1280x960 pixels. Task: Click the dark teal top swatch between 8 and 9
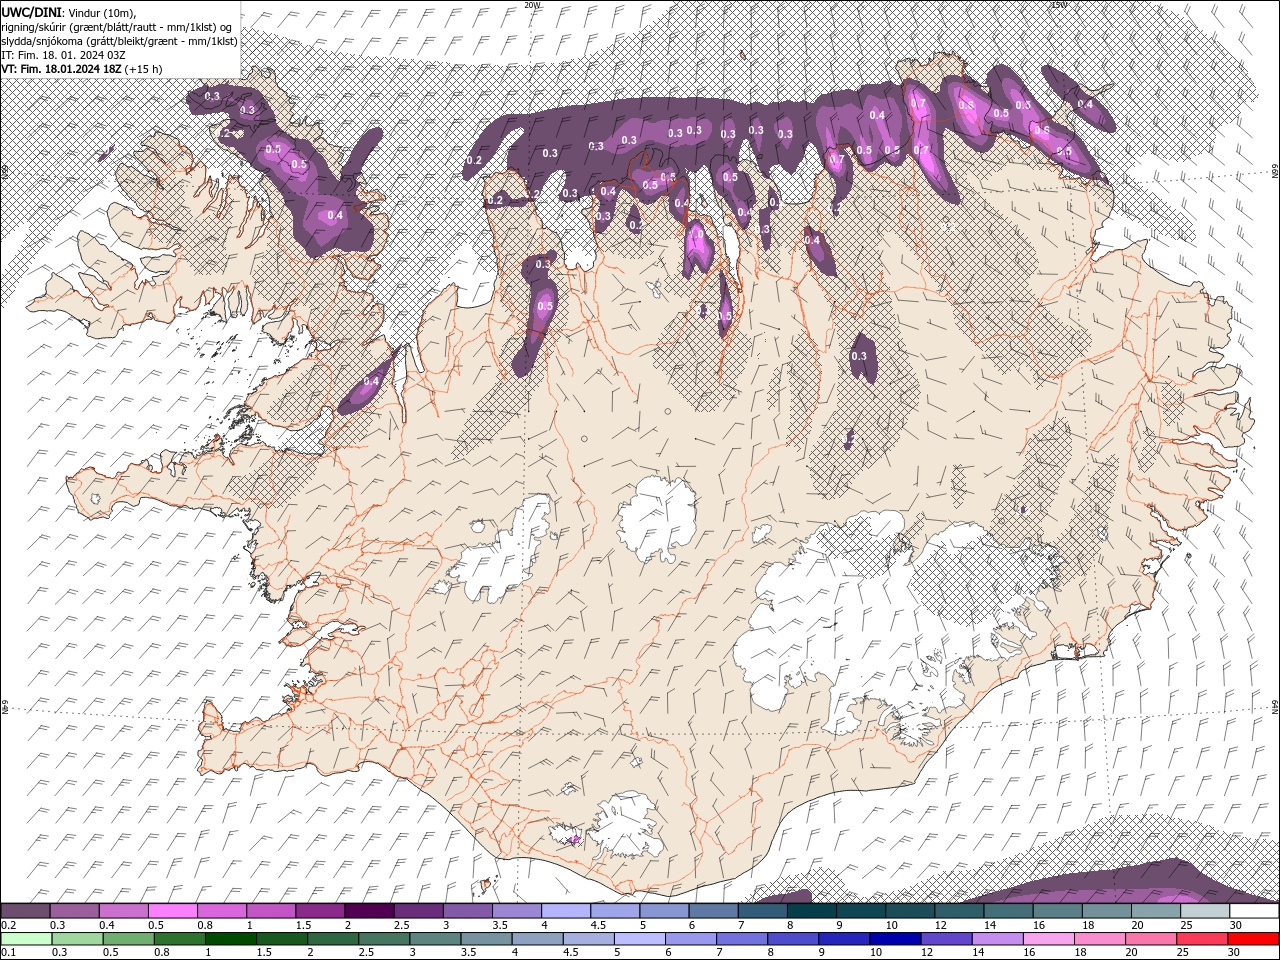click(810, 911)
